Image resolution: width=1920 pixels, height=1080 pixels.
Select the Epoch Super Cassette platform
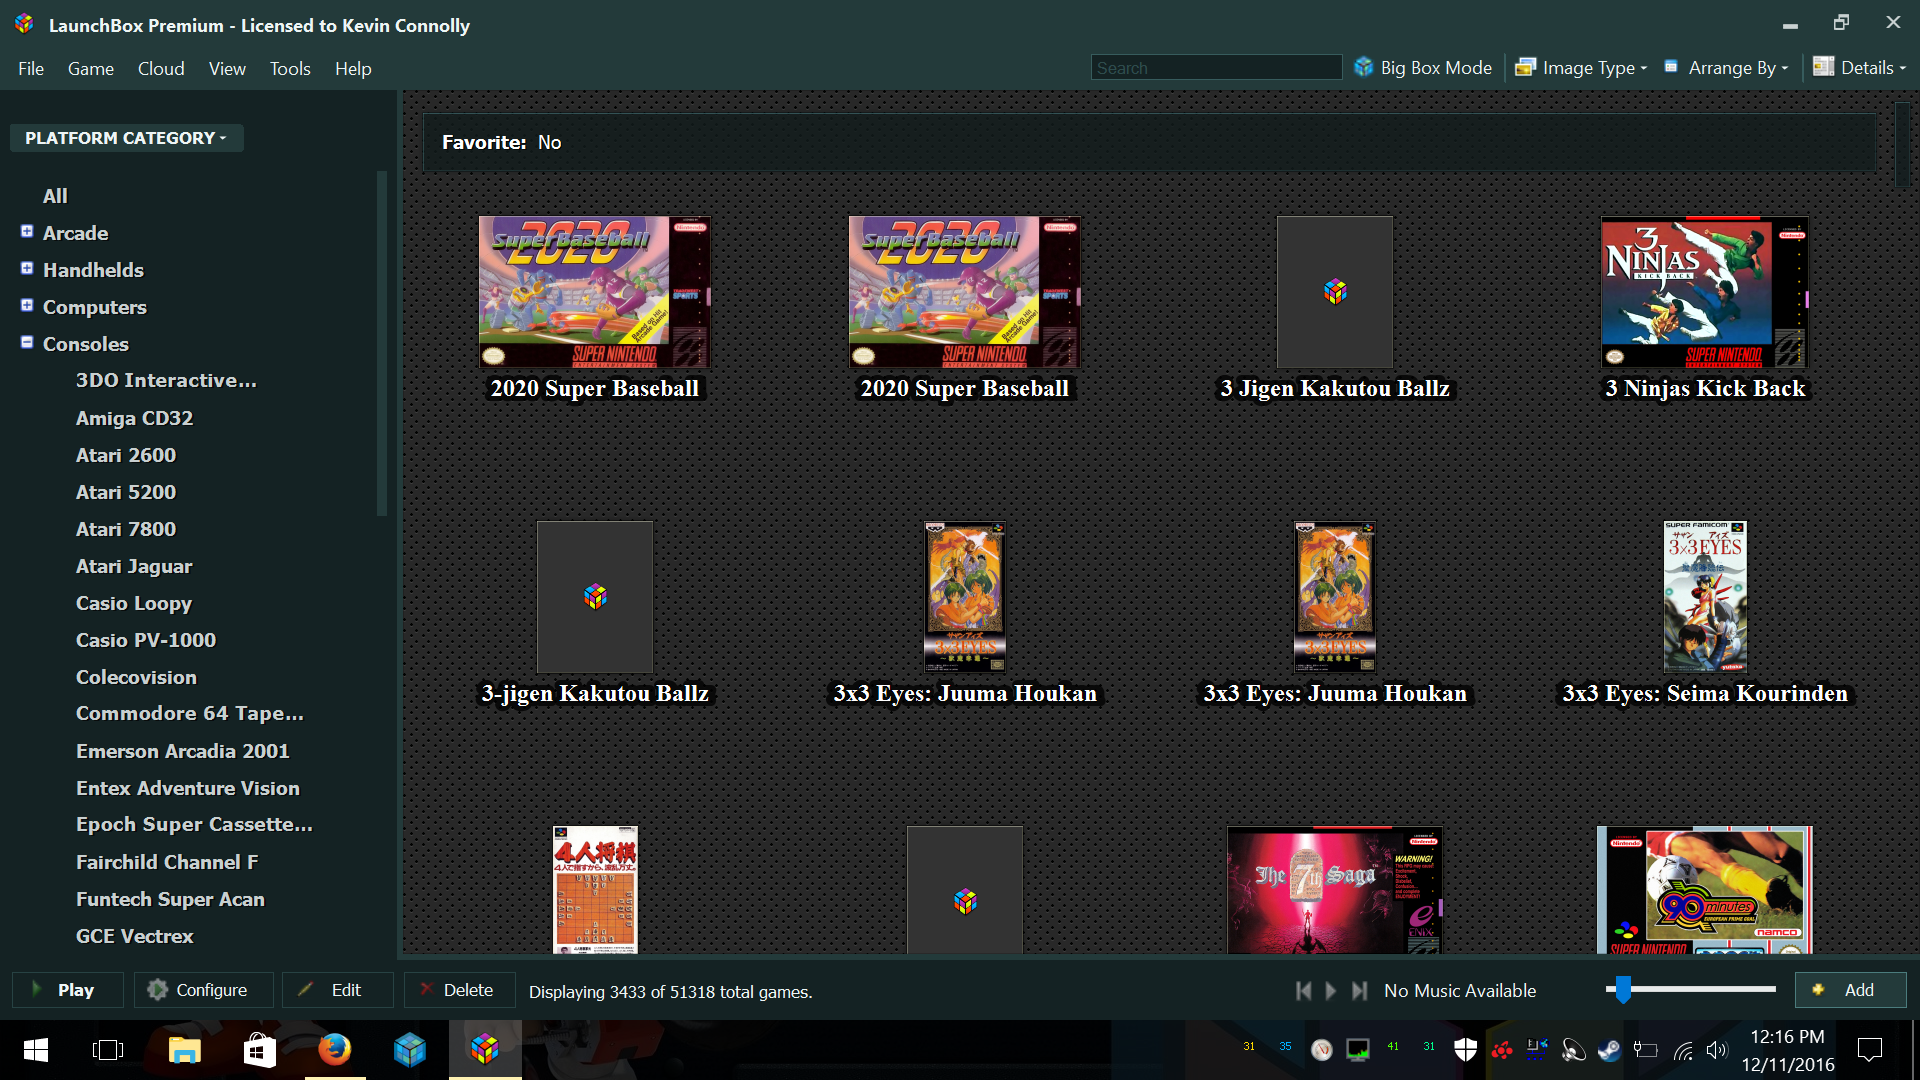pyautogui.click(x=194, y=824)
